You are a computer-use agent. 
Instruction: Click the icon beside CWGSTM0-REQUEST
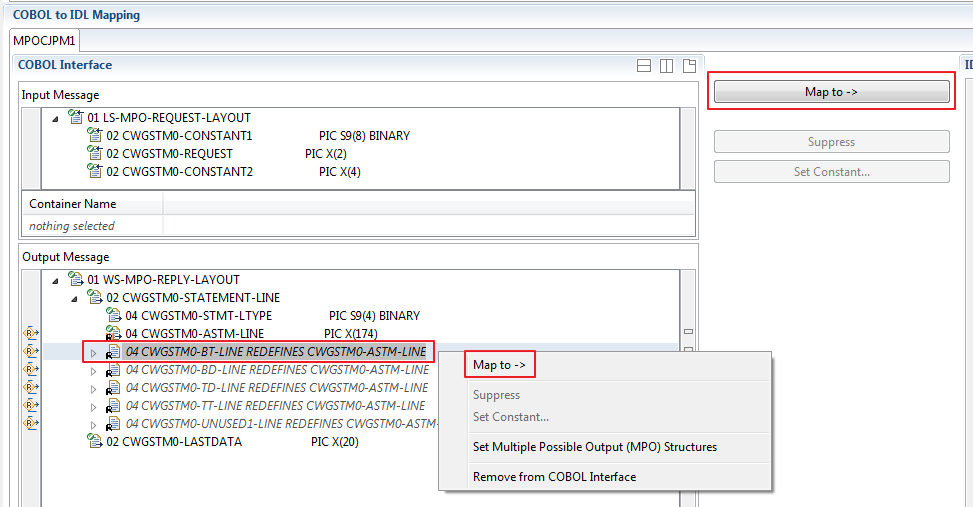pos(94,153)
